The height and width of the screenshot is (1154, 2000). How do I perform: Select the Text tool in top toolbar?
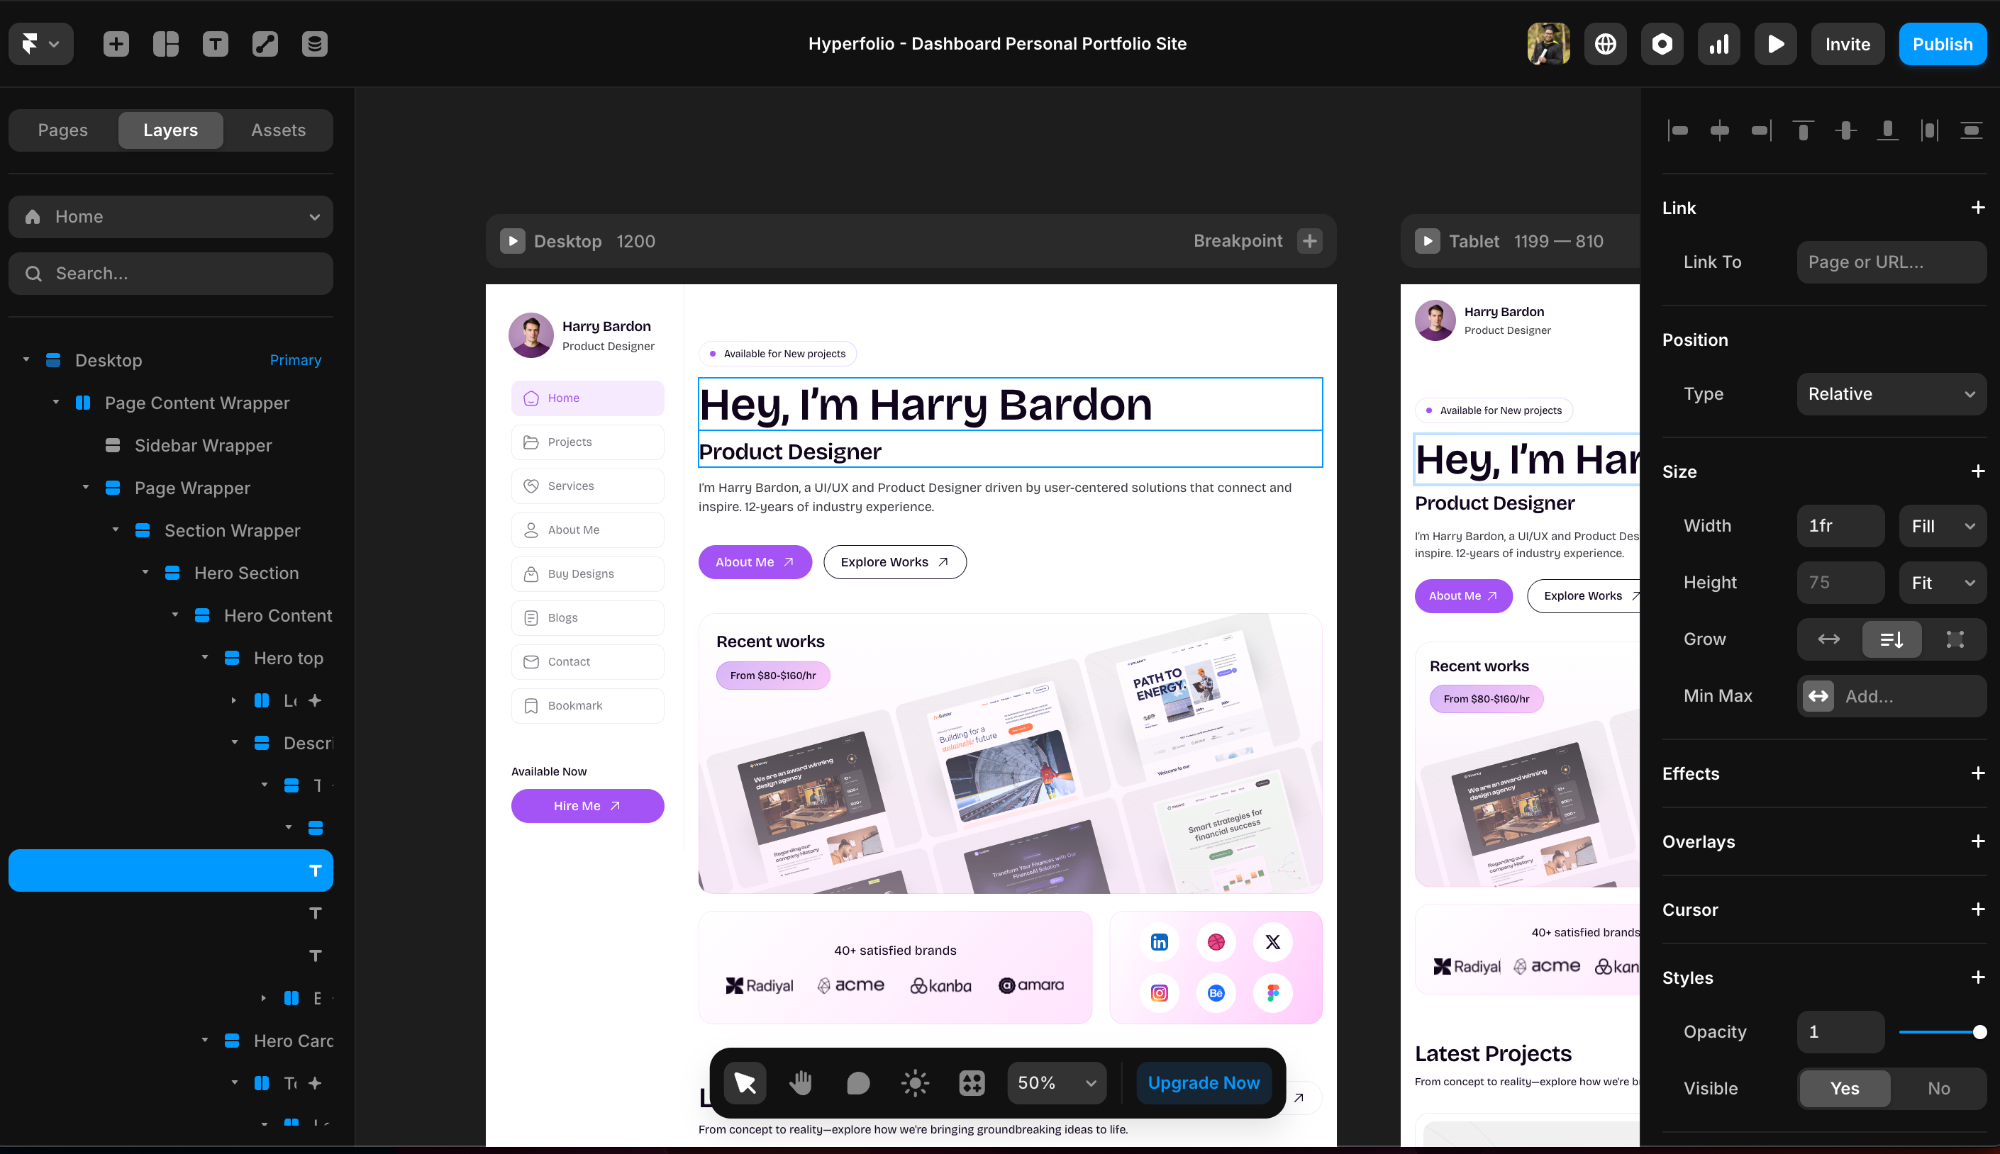(215, 44)
